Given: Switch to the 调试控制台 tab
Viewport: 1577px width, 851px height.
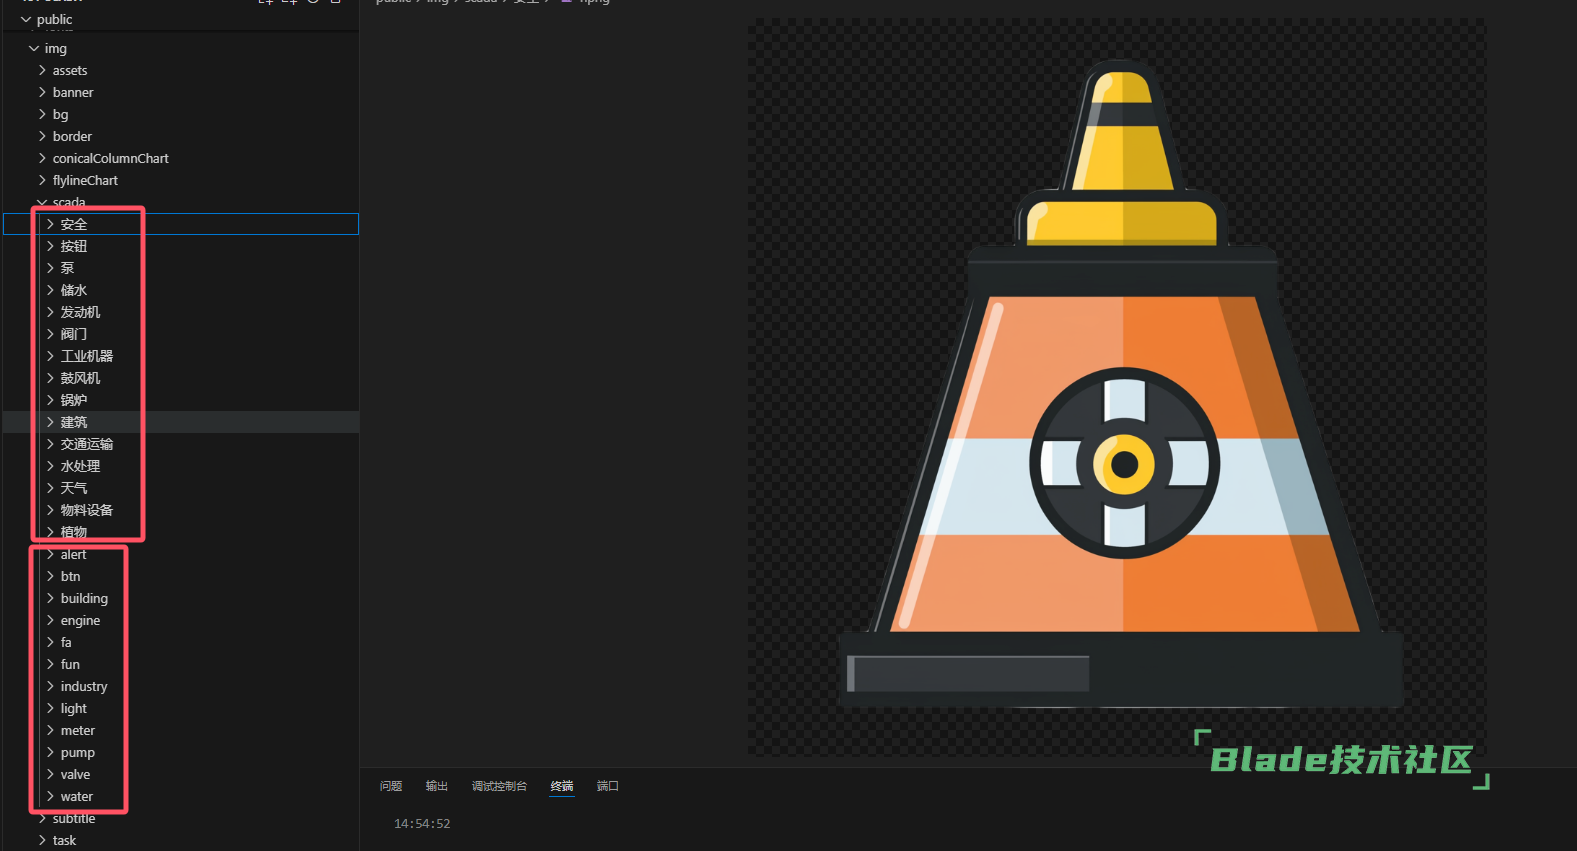Looking at the screenshot, I should (x=499, y=786).
